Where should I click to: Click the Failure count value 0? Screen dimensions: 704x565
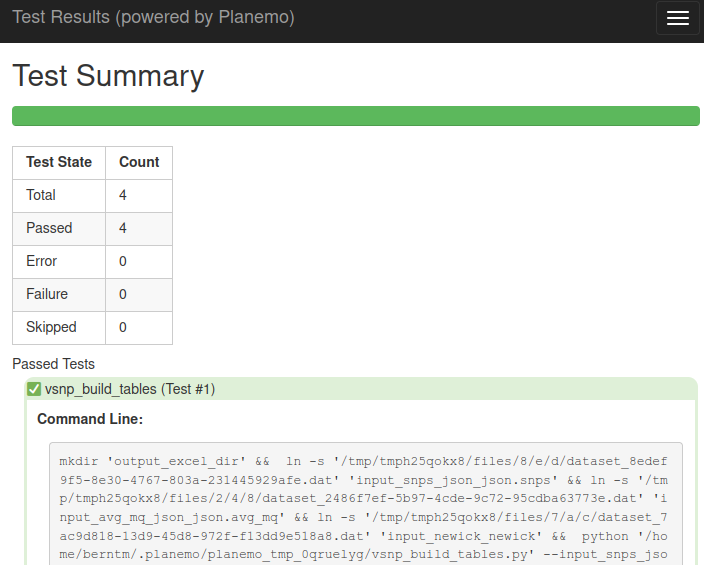123,294
